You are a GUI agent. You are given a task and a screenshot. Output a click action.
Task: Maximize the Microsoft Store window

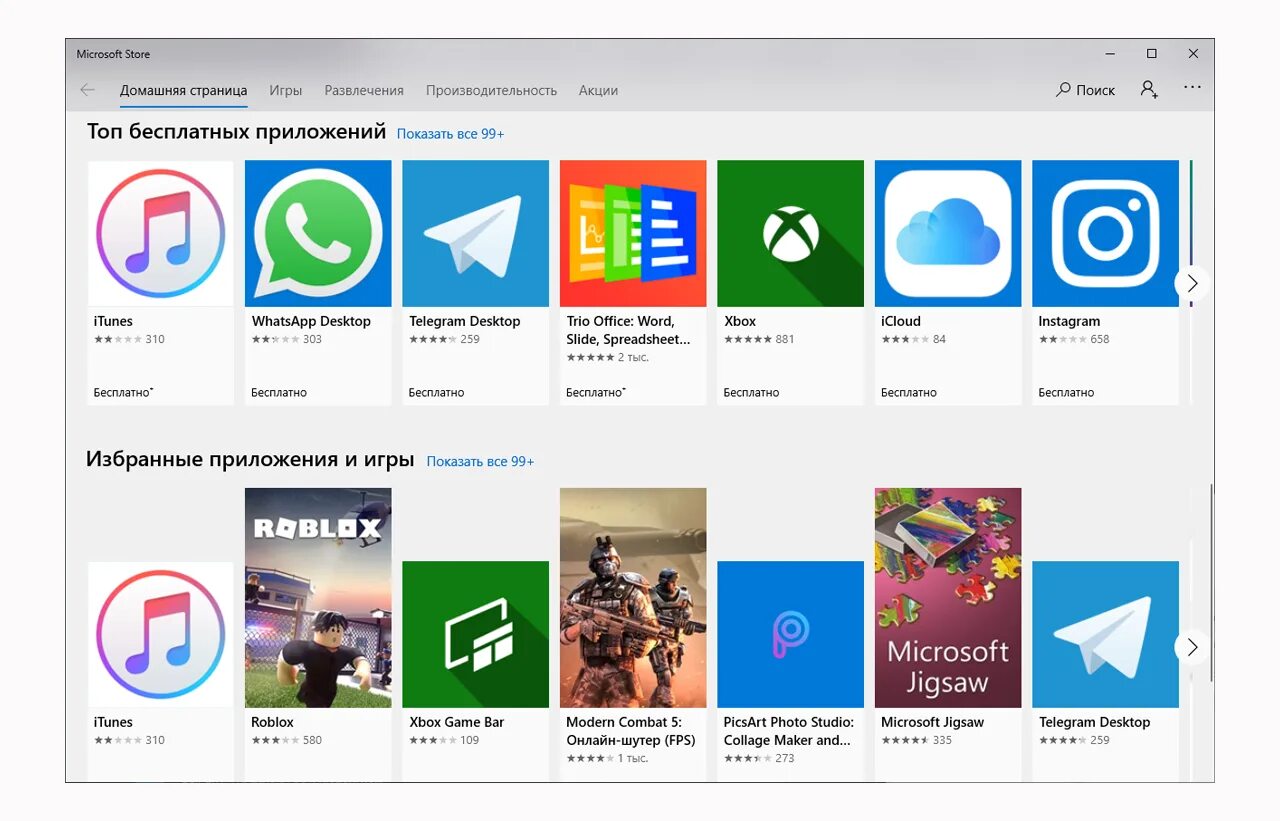[x=1152, y=54]
